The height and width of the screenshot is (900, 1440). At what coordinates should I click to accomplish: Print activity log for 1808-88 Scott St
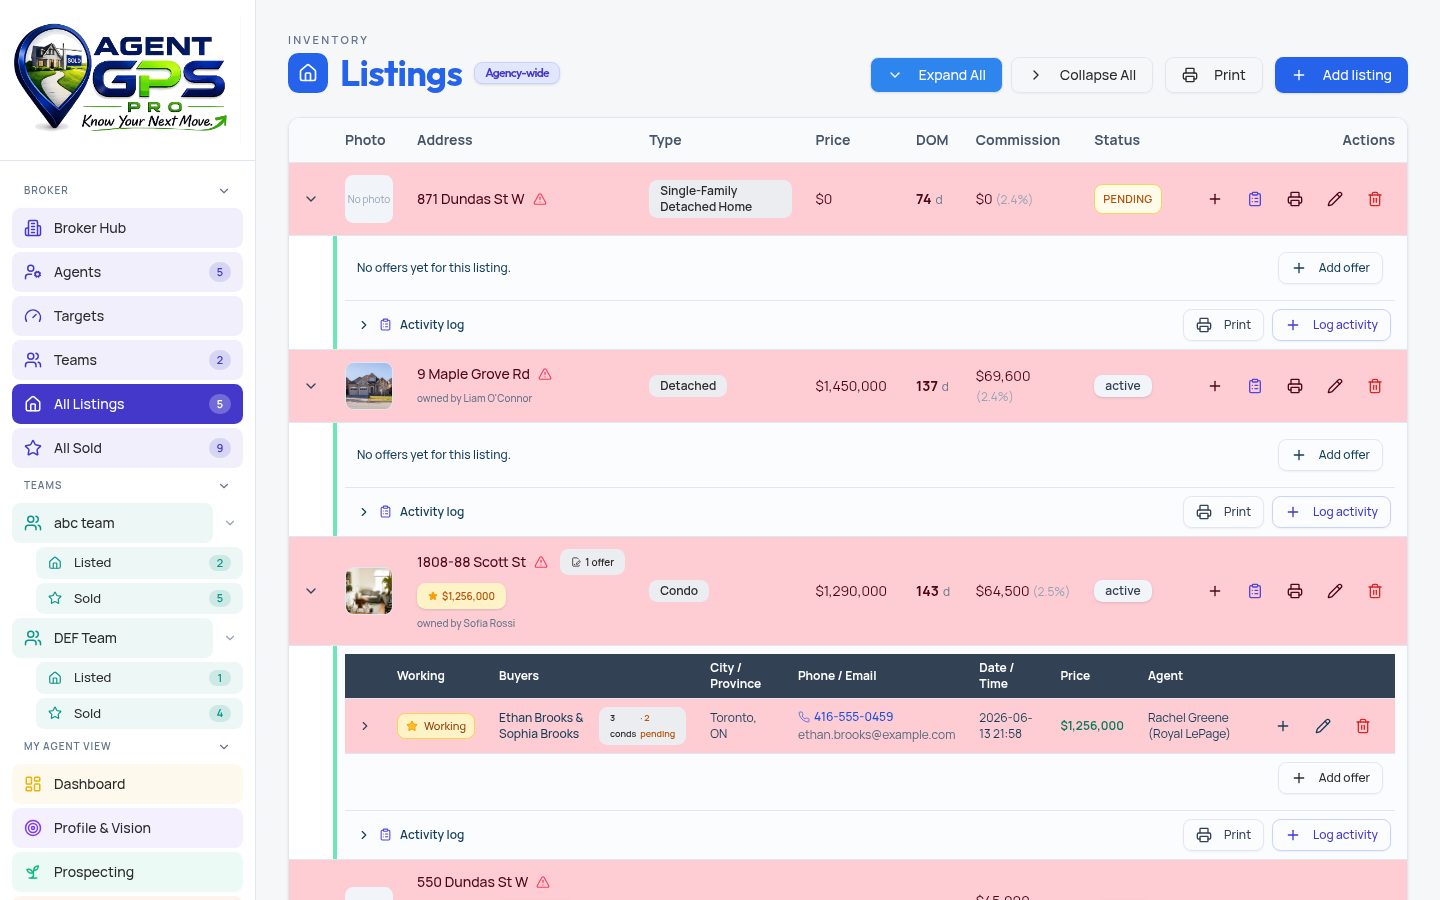[1223, 835]
